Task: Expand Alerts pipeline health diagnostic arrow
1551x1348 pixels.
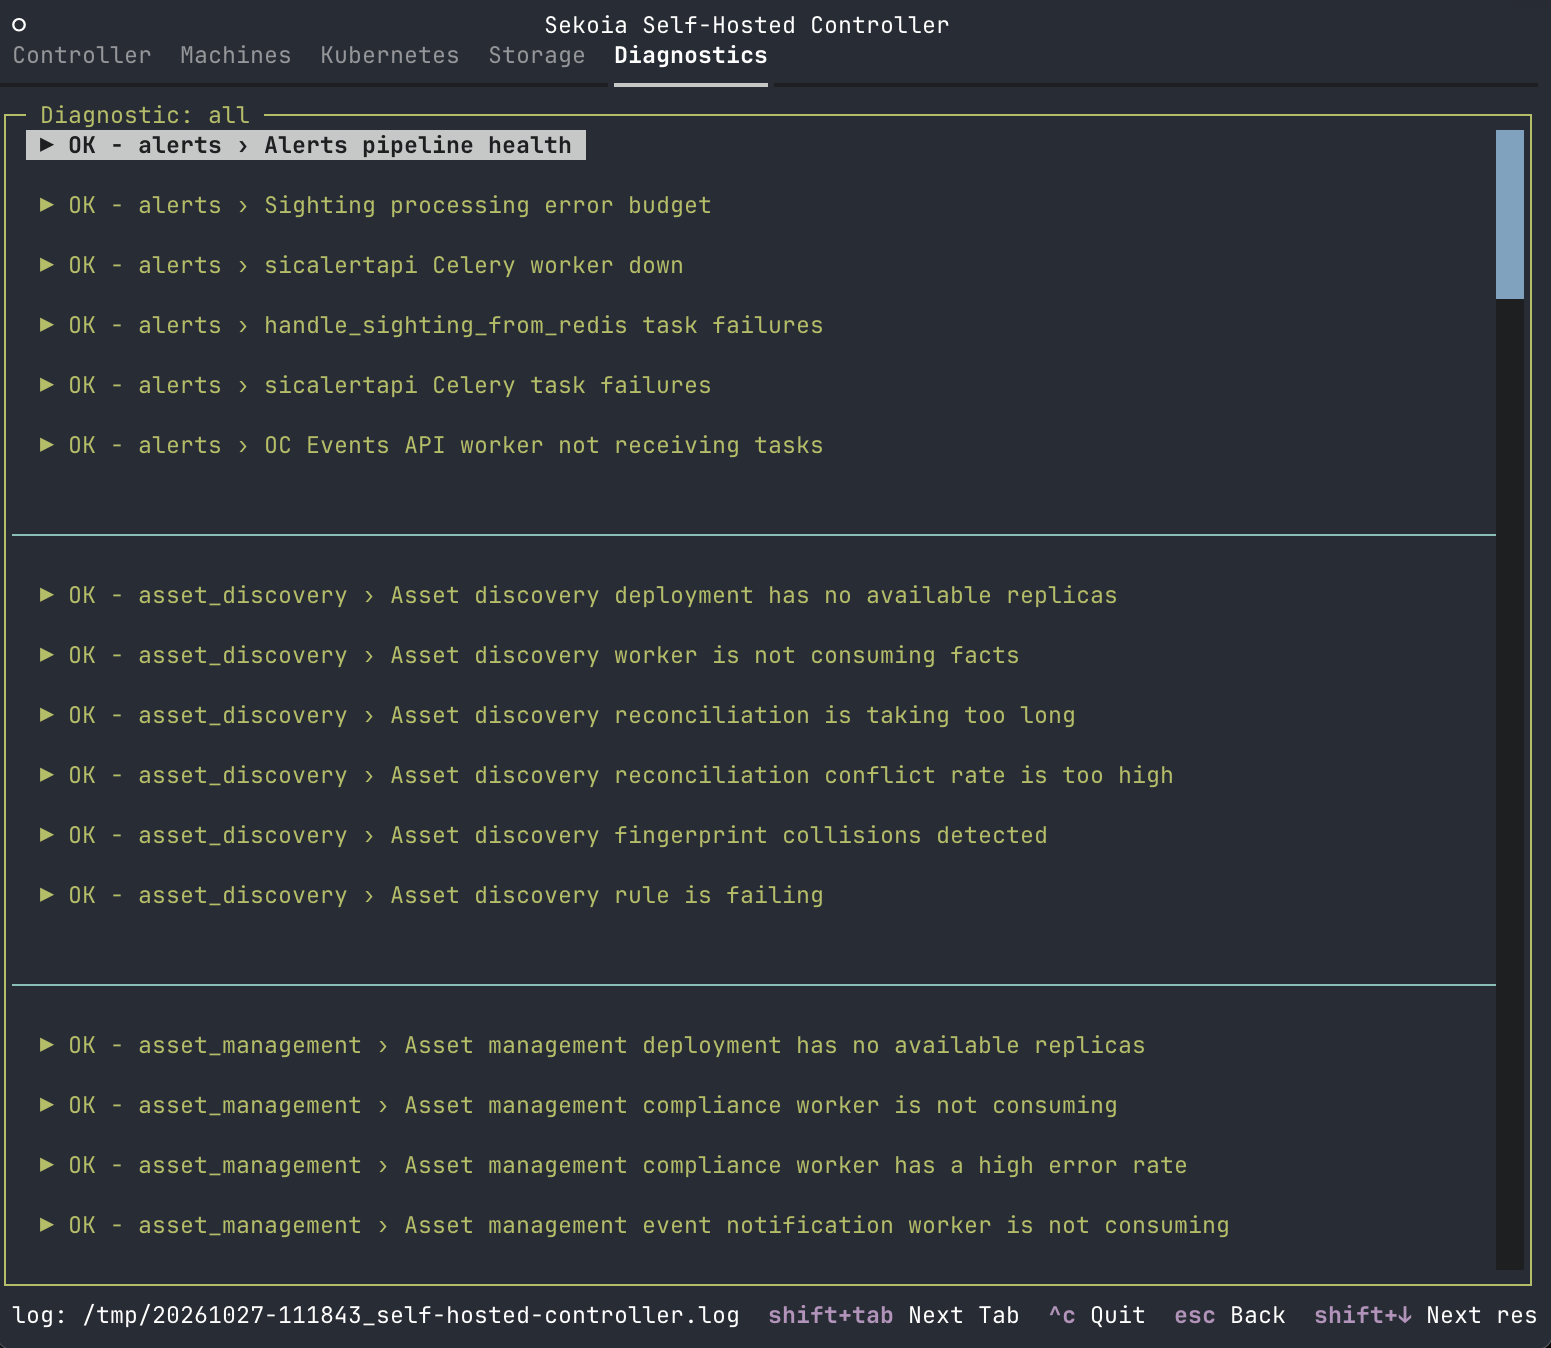Action: [47, 145]
